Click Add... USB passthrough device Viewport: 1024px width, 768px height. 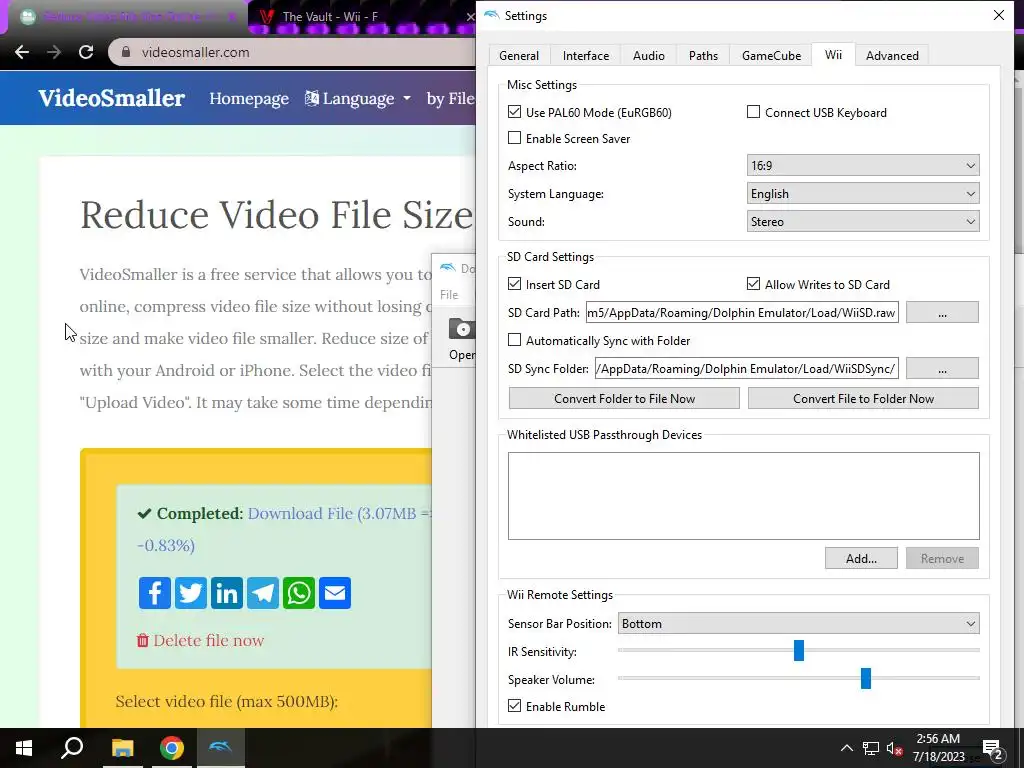pos(861,558)
